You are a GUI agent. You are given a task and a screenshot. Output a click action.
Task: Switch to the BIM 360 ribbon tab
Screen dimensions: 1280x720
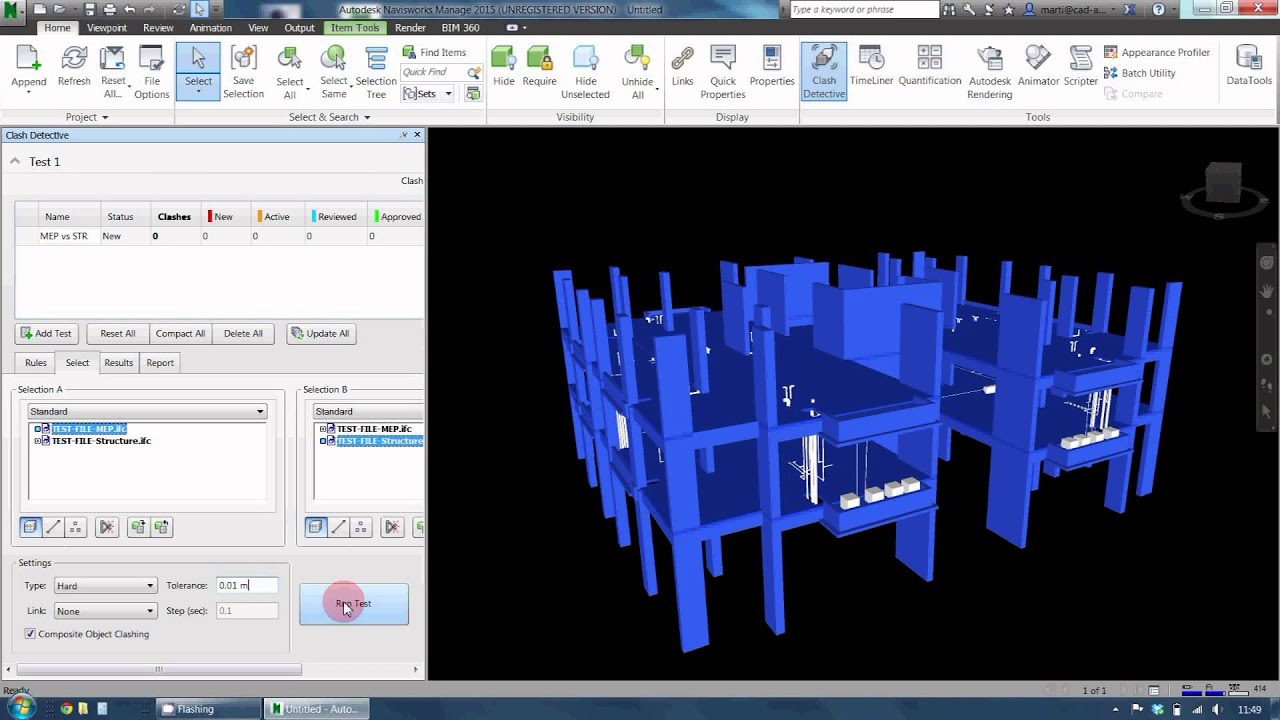click(461, 28)
